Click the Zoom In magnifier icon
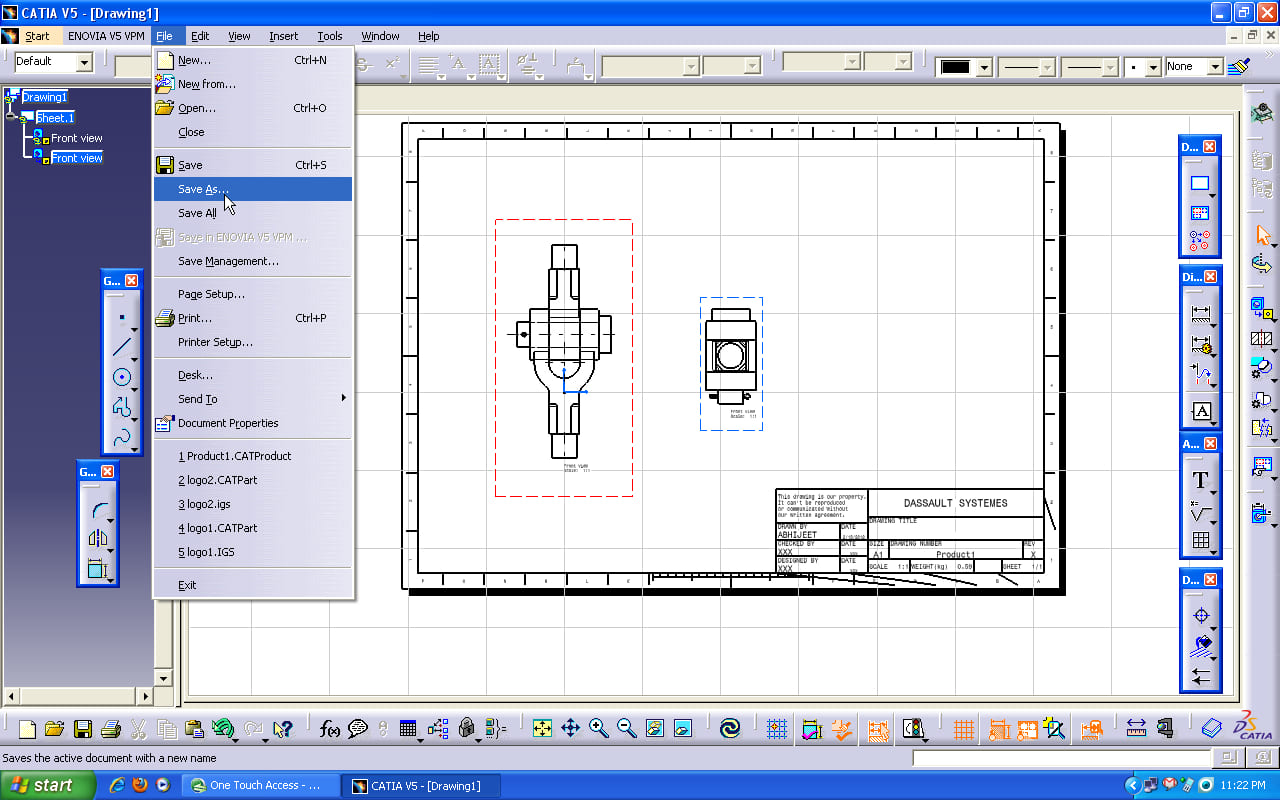The height and width of the screenshot is (800, 1280). pos(598,729)
